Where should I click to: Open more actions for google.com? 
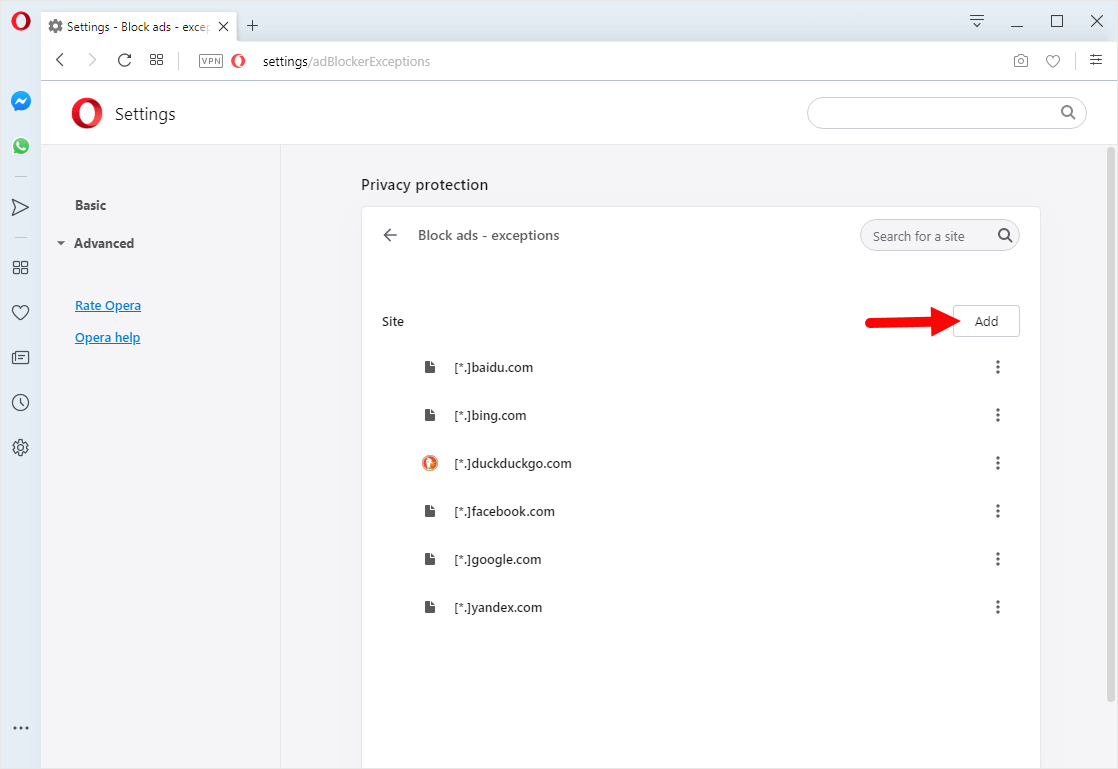tap(998, 559)
